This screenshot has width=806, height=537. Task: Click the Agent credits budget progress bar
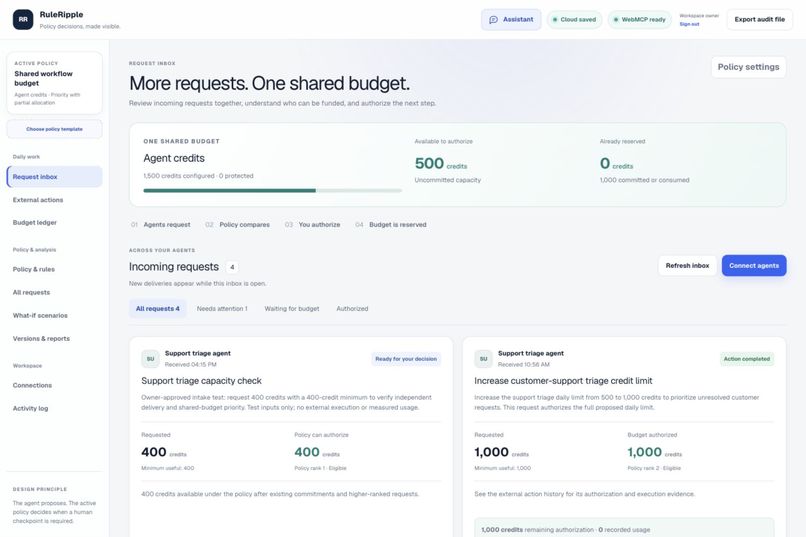(x=272, y=191)
